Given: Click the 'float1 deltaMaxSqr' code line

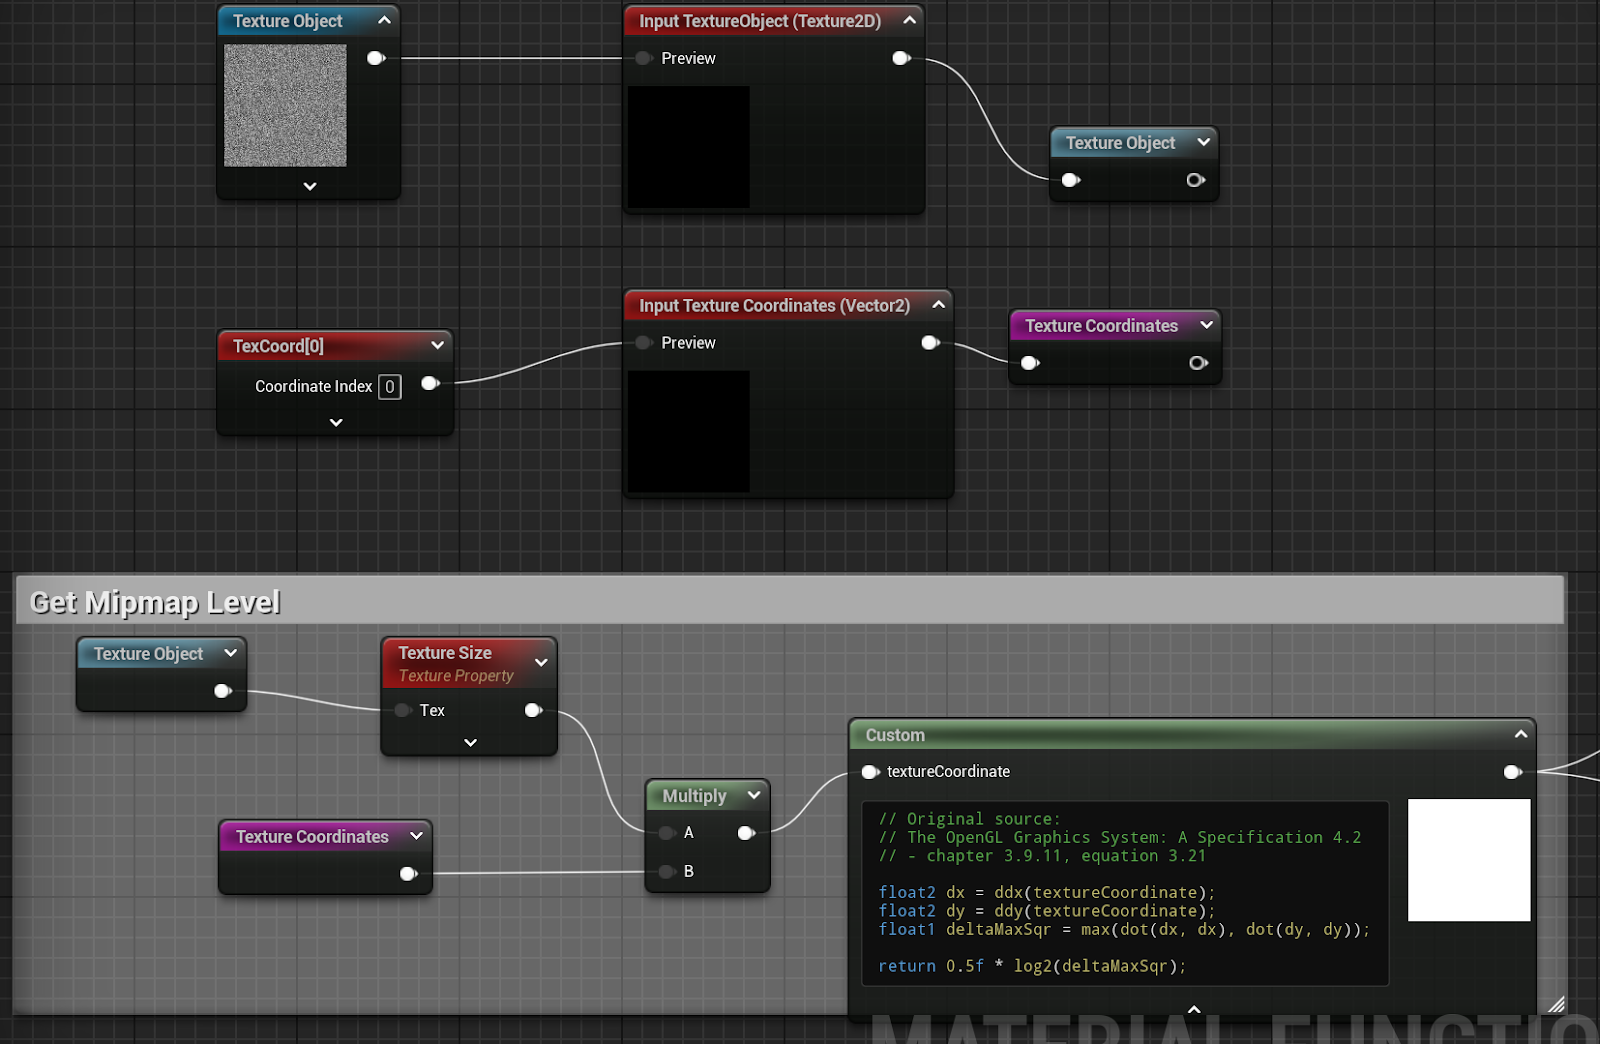Looking at the screenshot, I should [x=1124, y=930].
